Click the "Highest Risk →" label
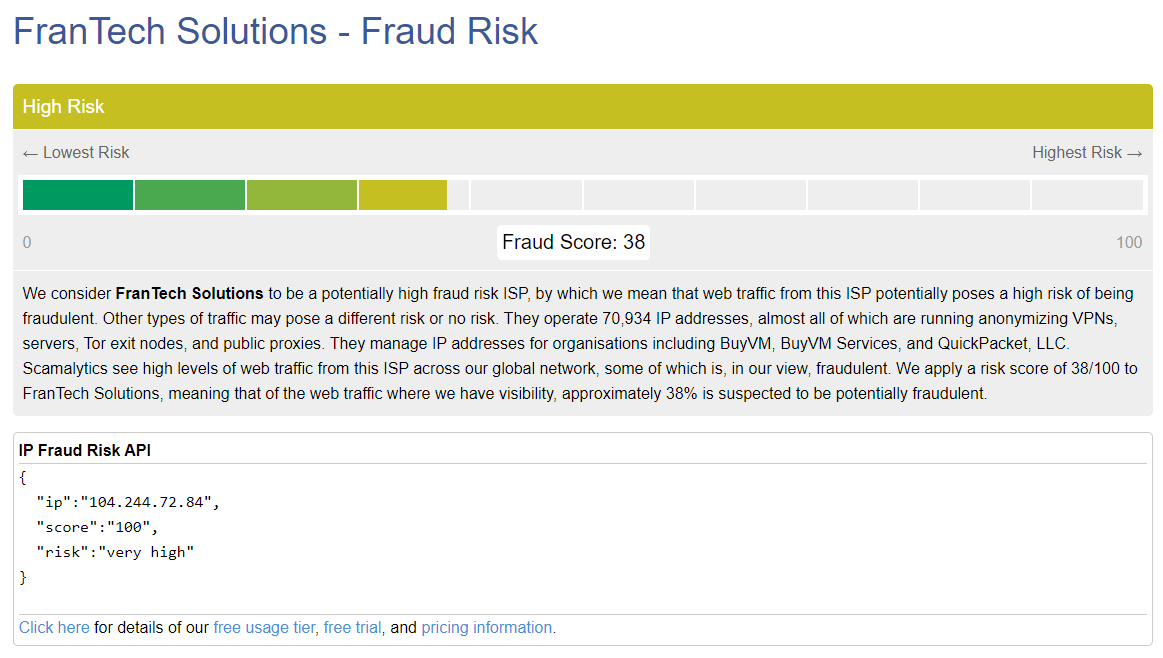Screen dimensions: 1163x658 pos(1087,153)
